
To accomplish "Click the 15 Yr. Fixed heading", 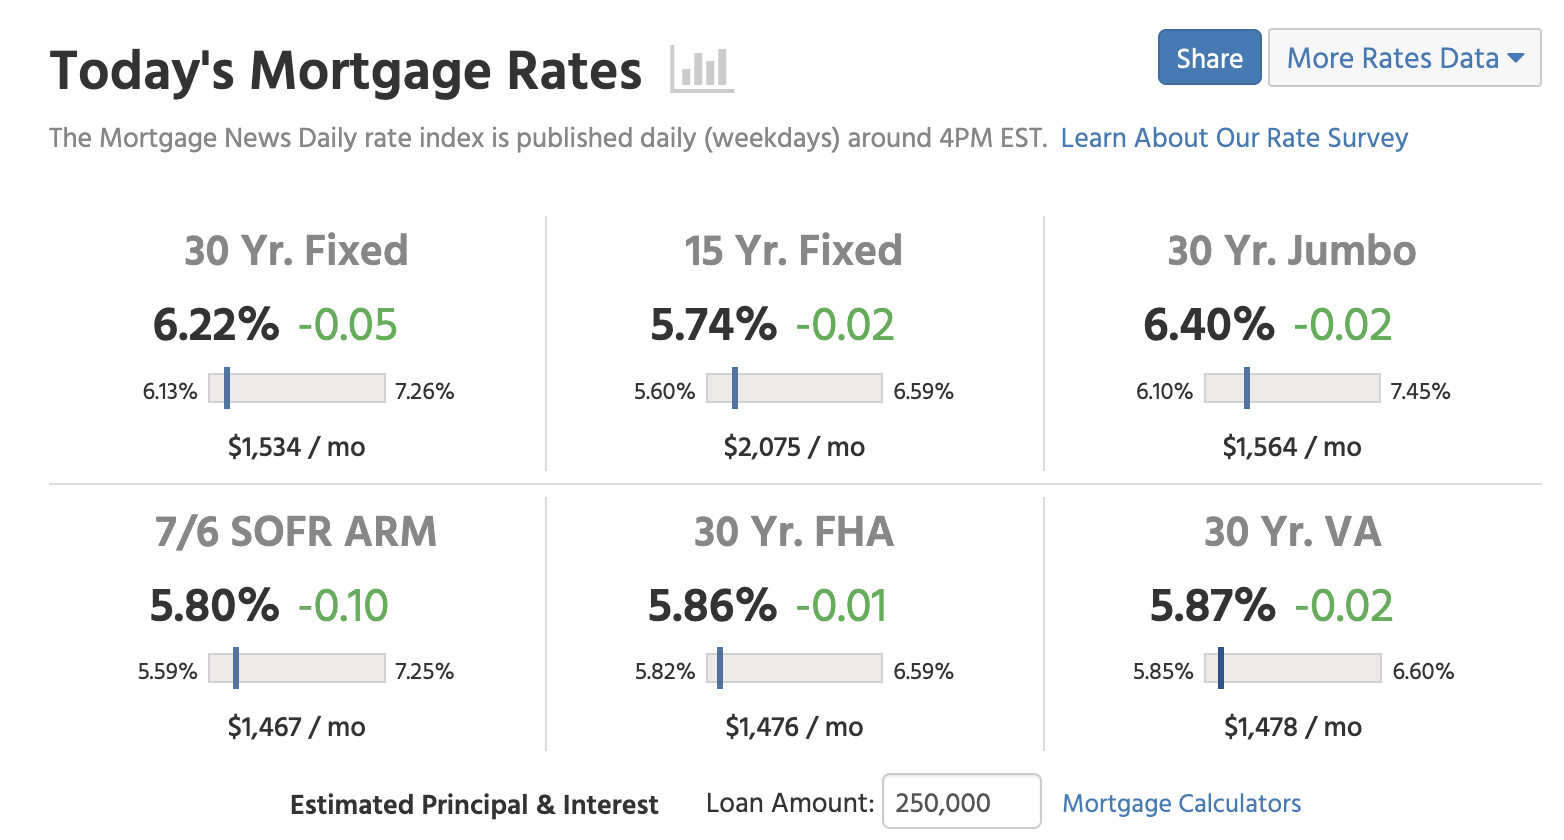I will tap(793, 251).
